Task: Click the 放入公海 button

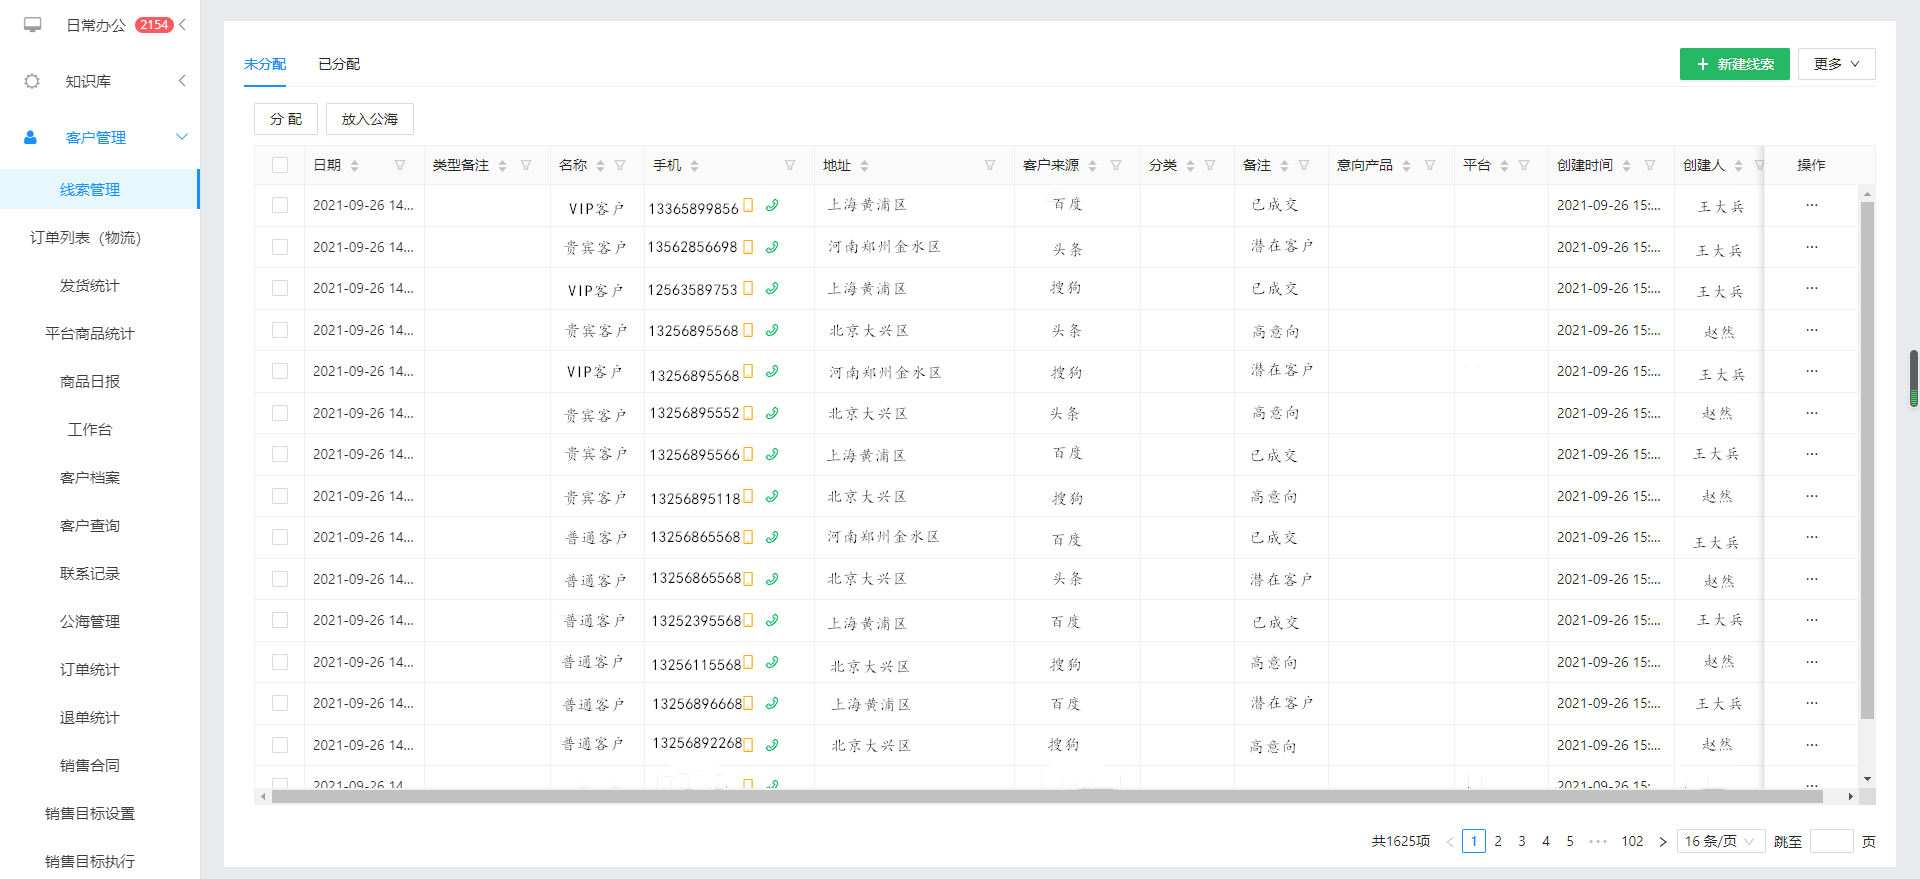Action: point(370,119)
